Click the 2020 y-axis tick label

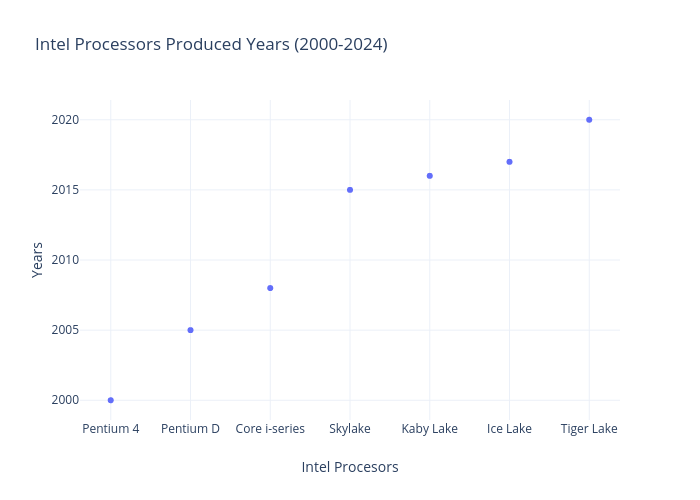65,120
